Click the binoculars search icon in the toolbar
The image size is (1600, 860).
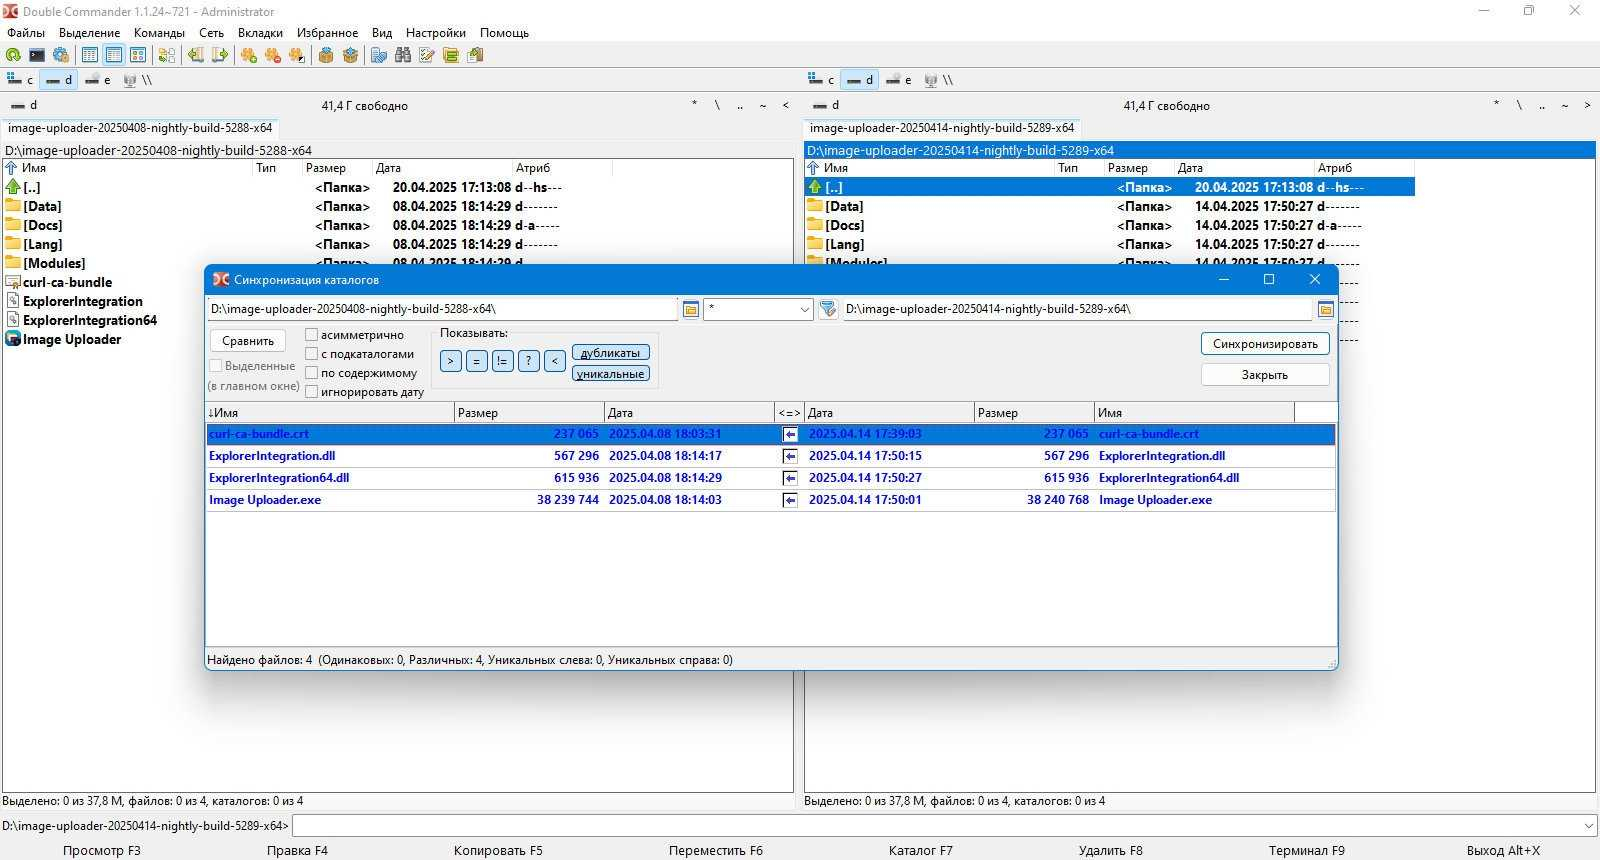click(x=403, y=55)
